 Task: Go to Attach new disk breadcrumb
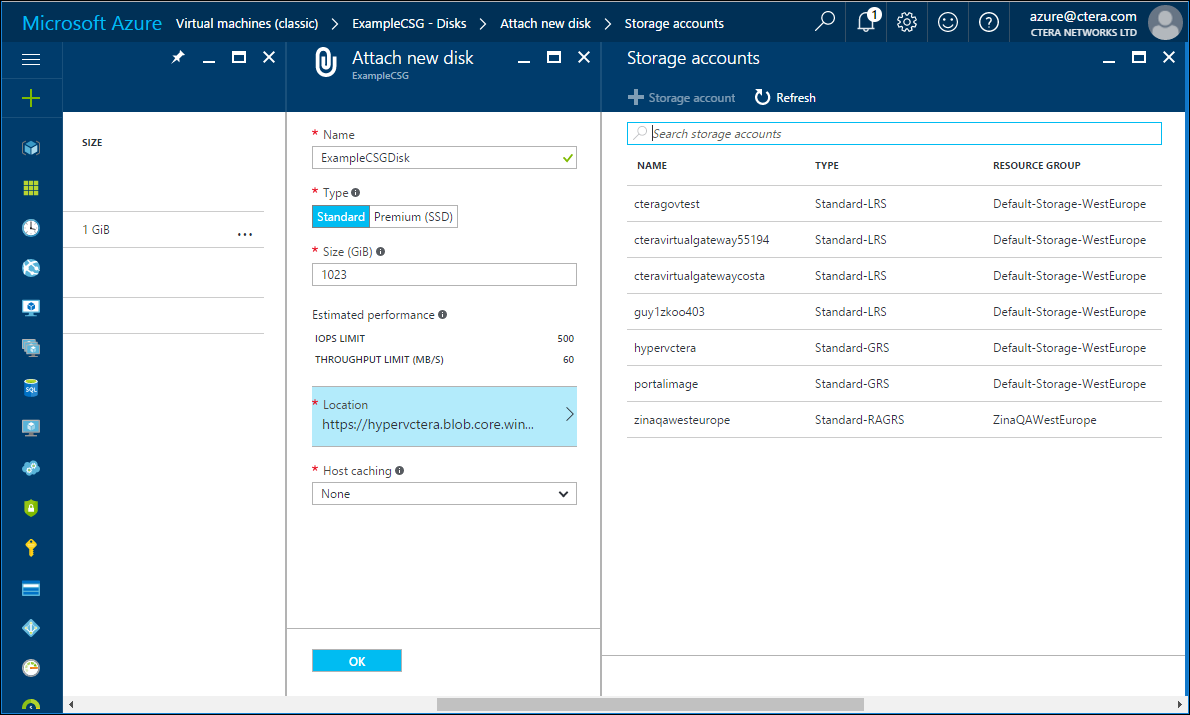click(x=545, y=24)
